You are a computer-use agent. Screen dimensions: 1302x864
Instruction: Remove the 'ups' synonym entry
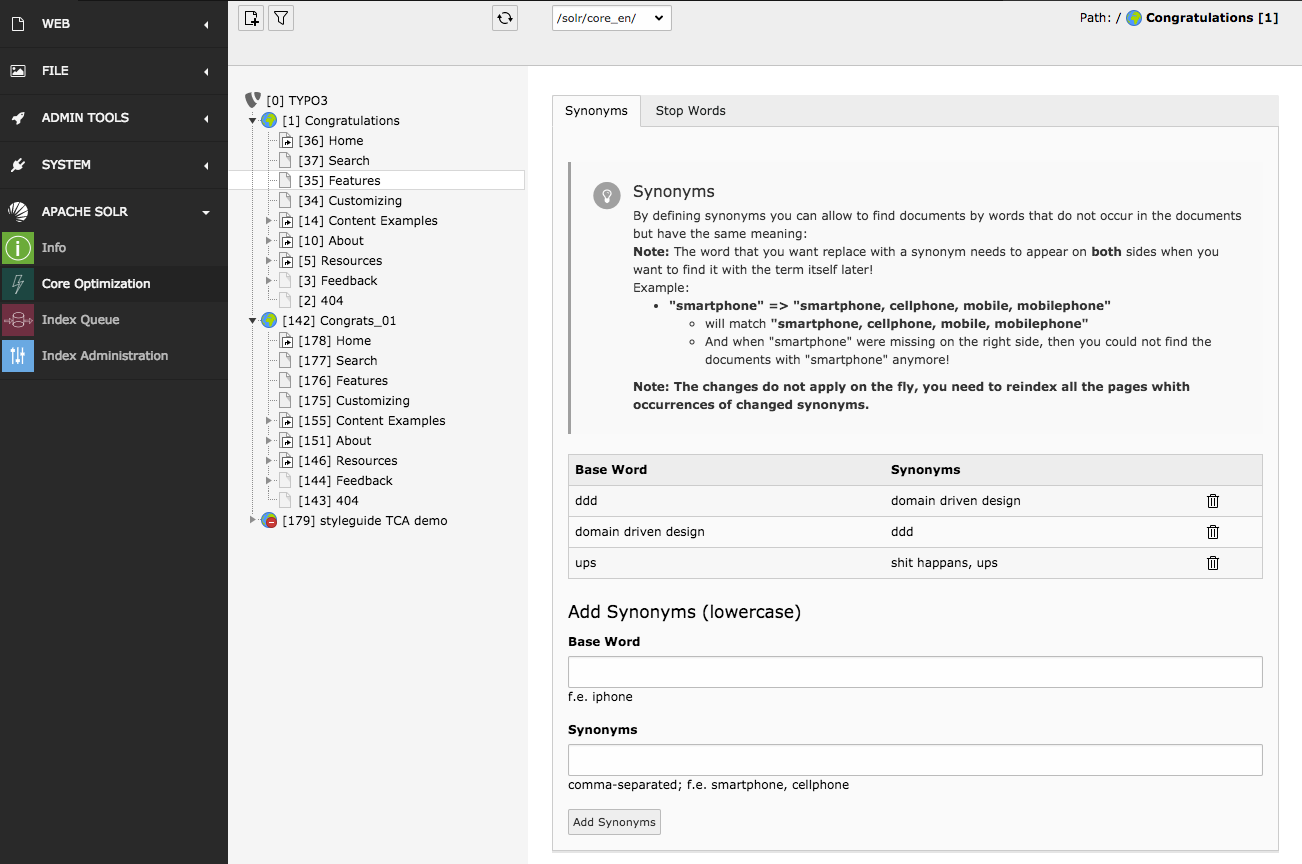click(x=1212, y=563)
